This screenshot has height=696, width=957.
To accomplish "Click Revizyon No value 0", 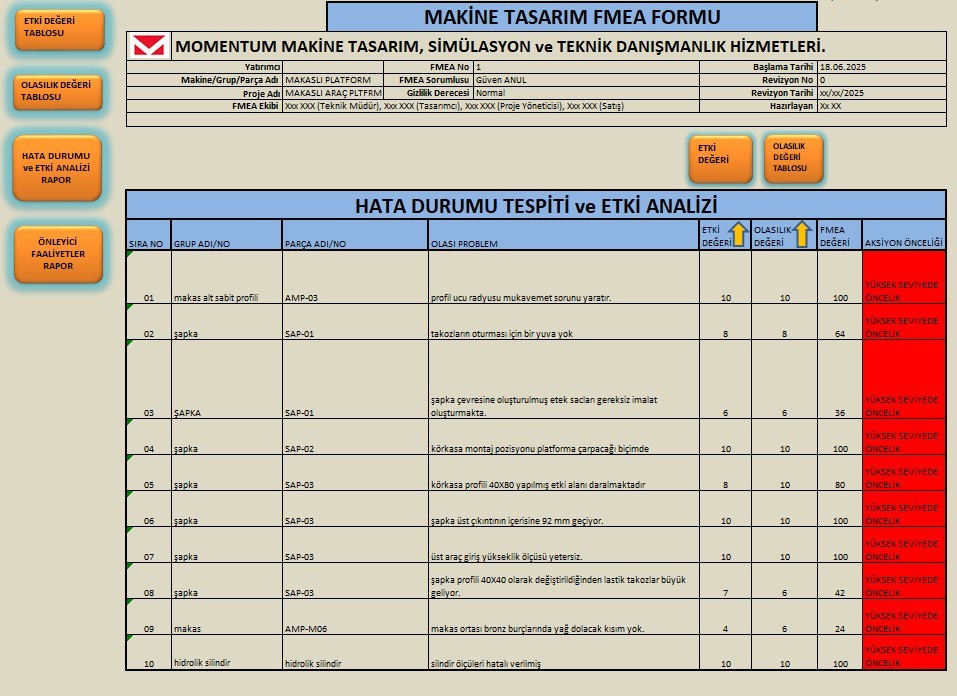I will click(881, 80).
